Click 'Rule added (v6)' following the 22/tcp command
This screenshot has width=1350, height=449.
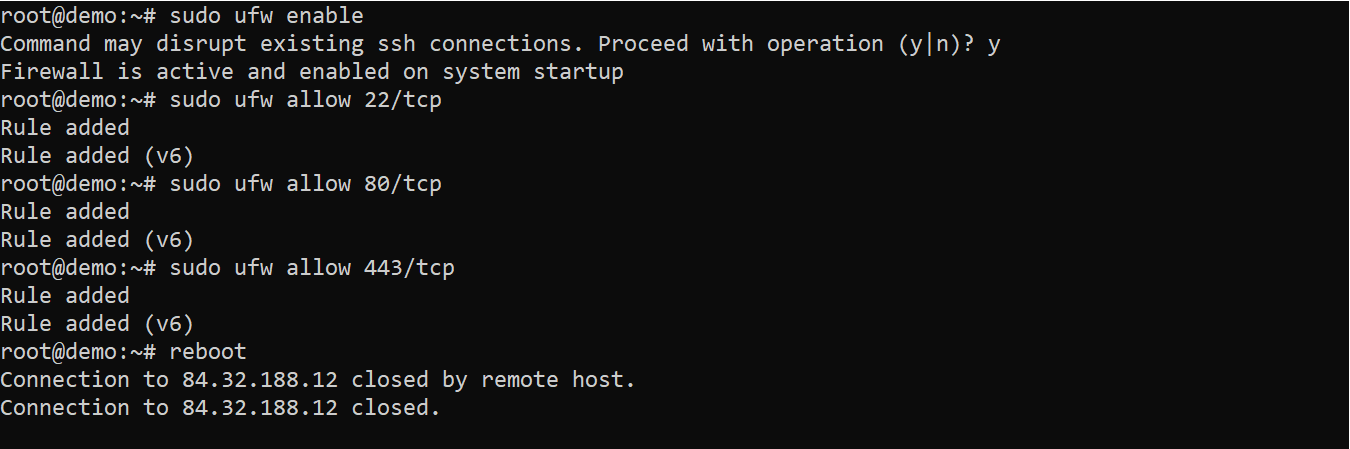(96, 156)
